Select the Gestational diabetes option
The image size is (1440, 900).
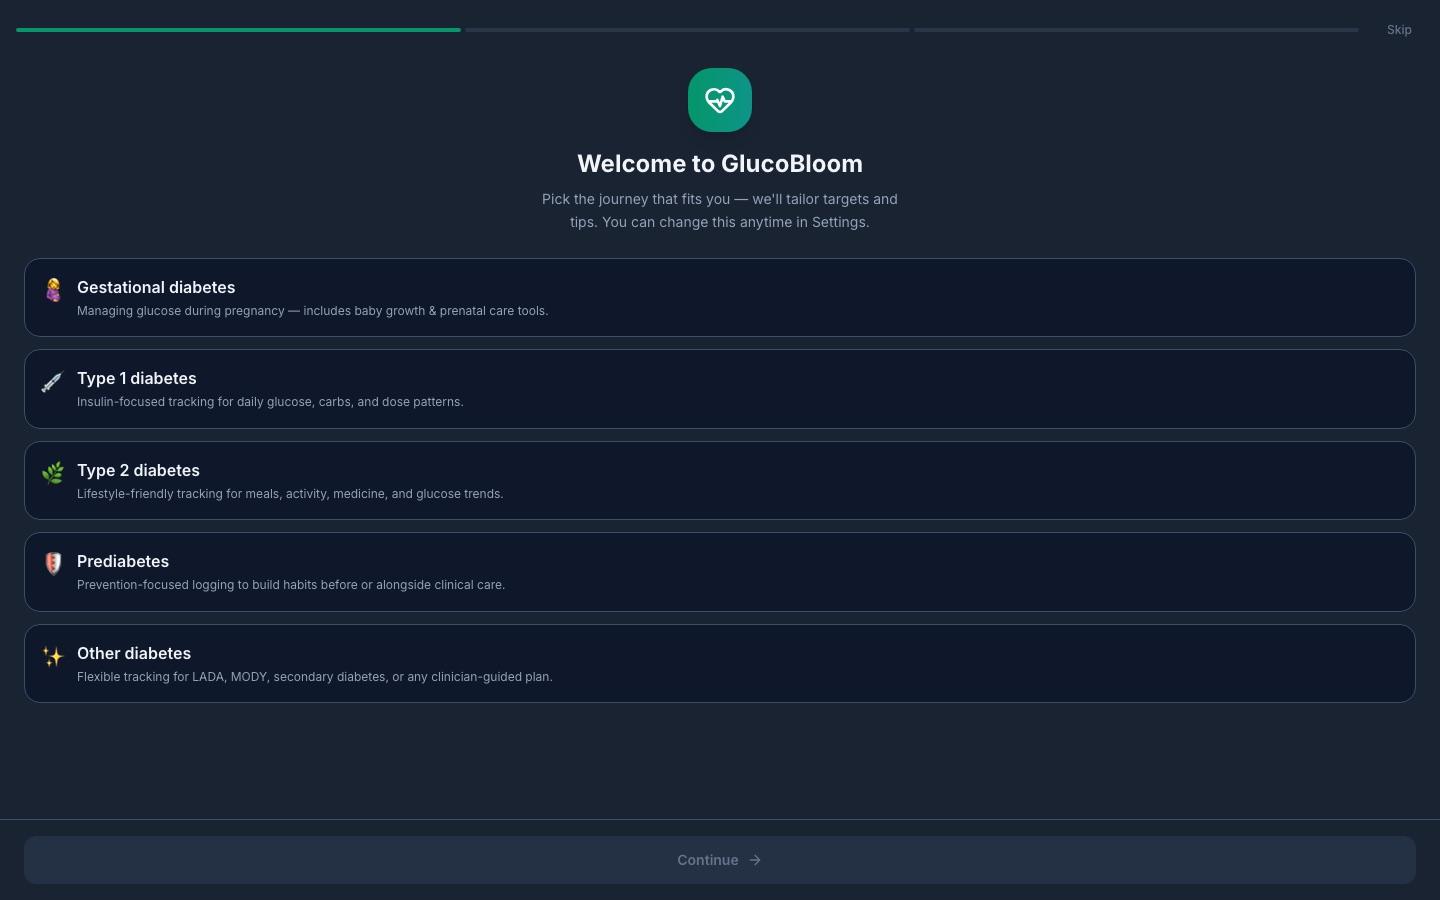[720, 298]
